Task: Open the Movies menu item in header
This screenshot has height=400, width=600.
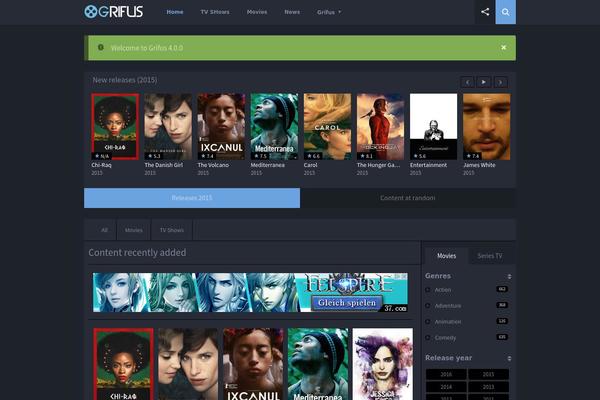Action: 257,12
